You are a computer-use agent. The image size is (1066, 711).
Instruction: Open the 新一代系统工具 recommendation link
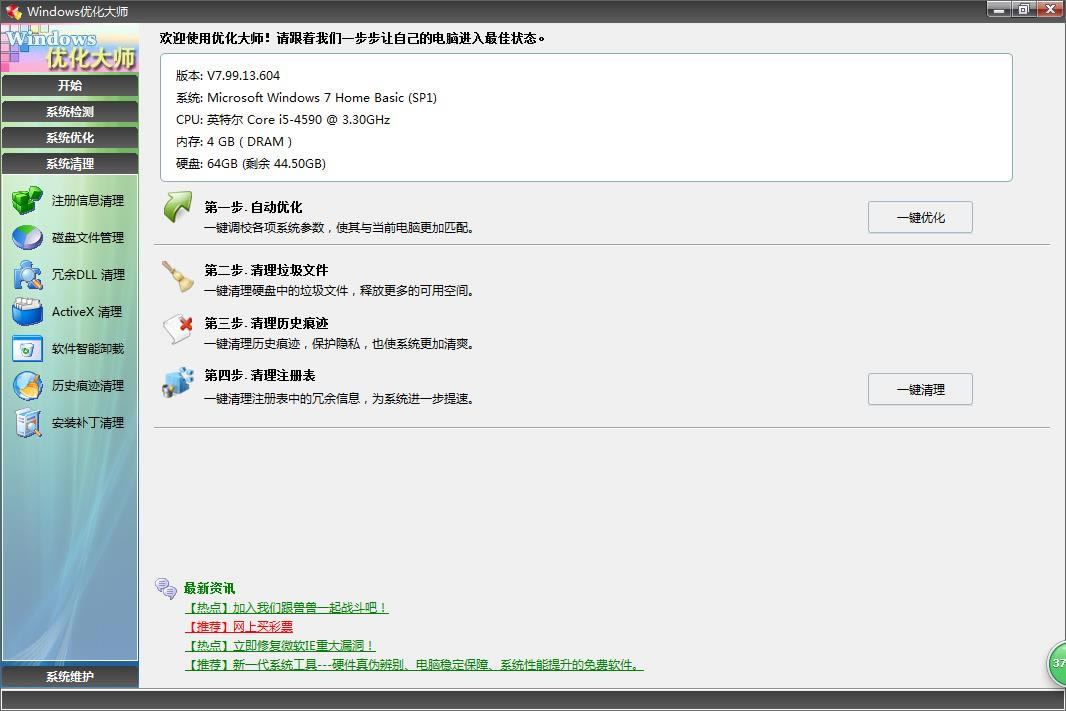414,665
